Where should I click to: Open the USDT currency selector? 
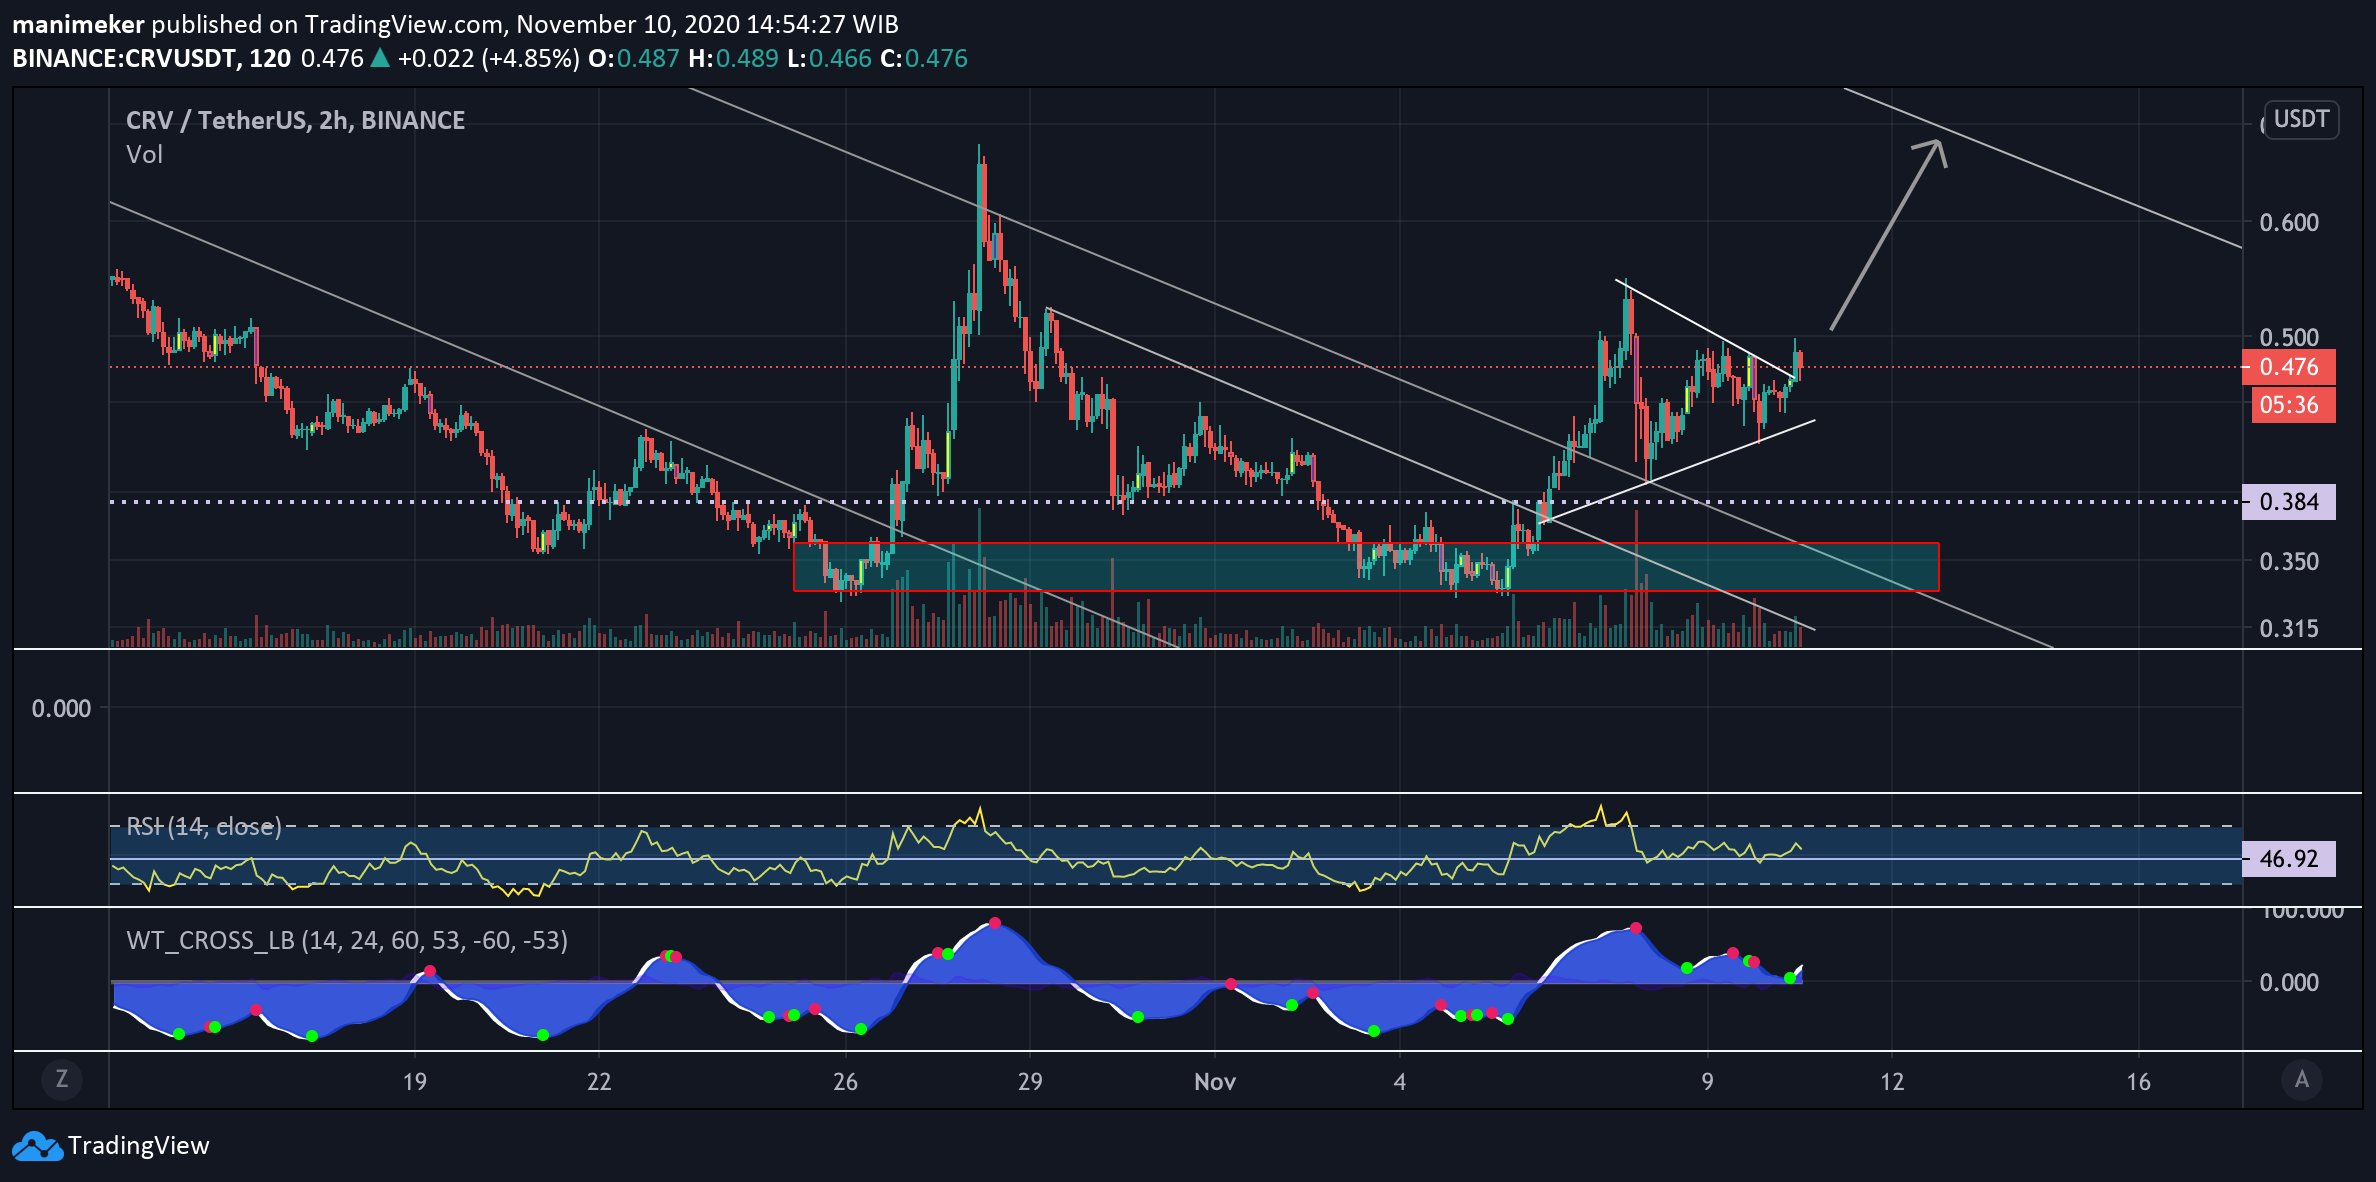2301,120
